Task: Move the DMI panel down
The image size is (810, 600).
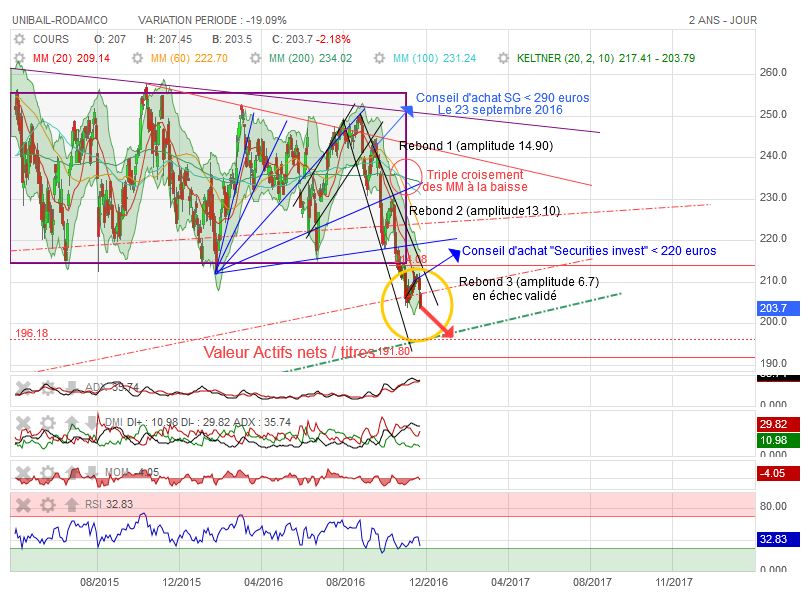Action: [x=91, y=422]
